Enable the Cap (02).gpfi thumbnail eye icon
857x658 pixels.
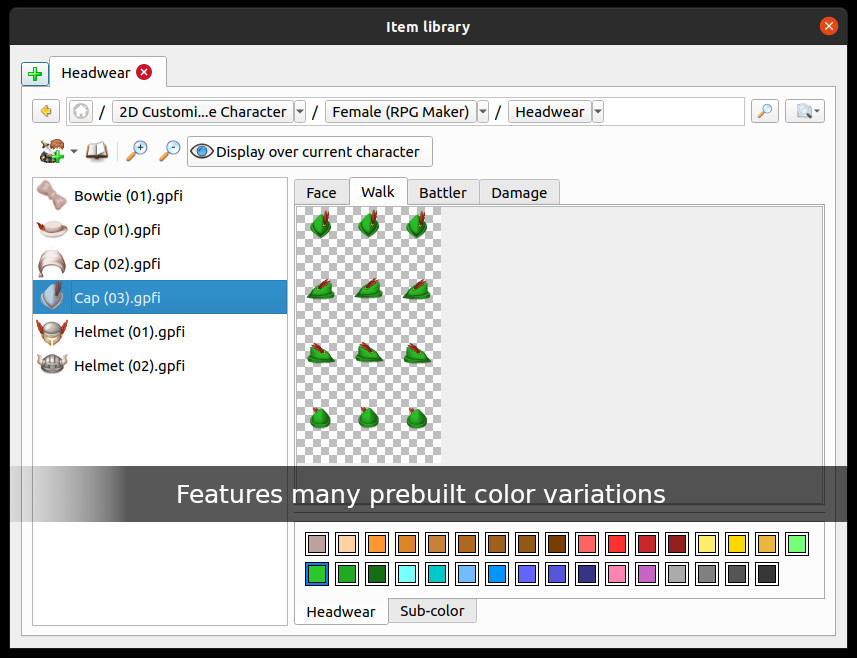tap(52, 263)
